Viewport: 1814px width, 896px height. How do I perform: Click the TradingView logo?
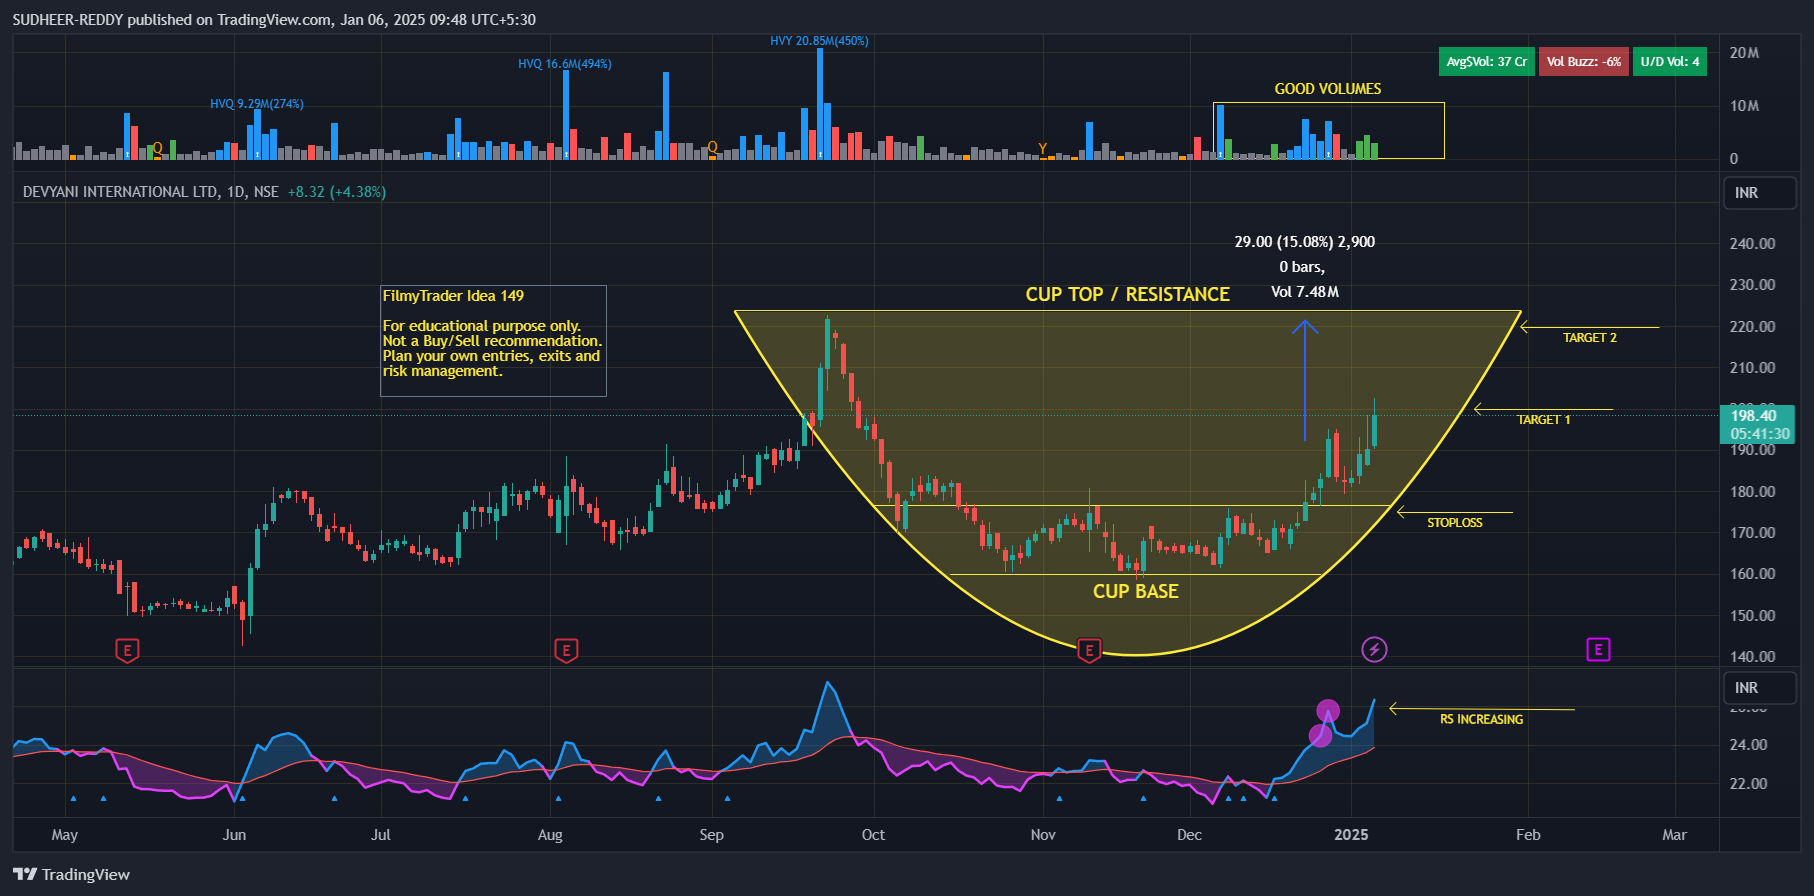coord(72,874)
